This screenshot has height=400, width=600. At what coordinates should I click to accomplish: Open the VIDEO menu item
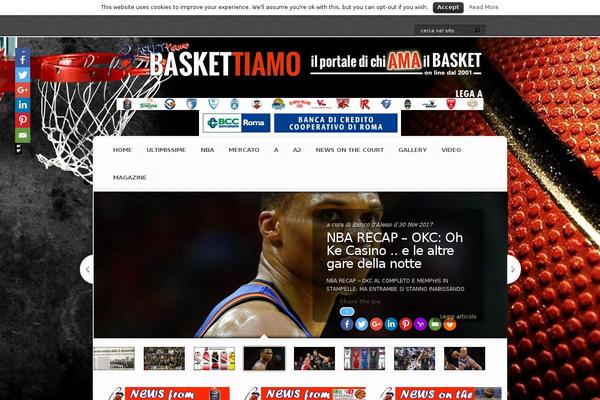coord(451,150)
